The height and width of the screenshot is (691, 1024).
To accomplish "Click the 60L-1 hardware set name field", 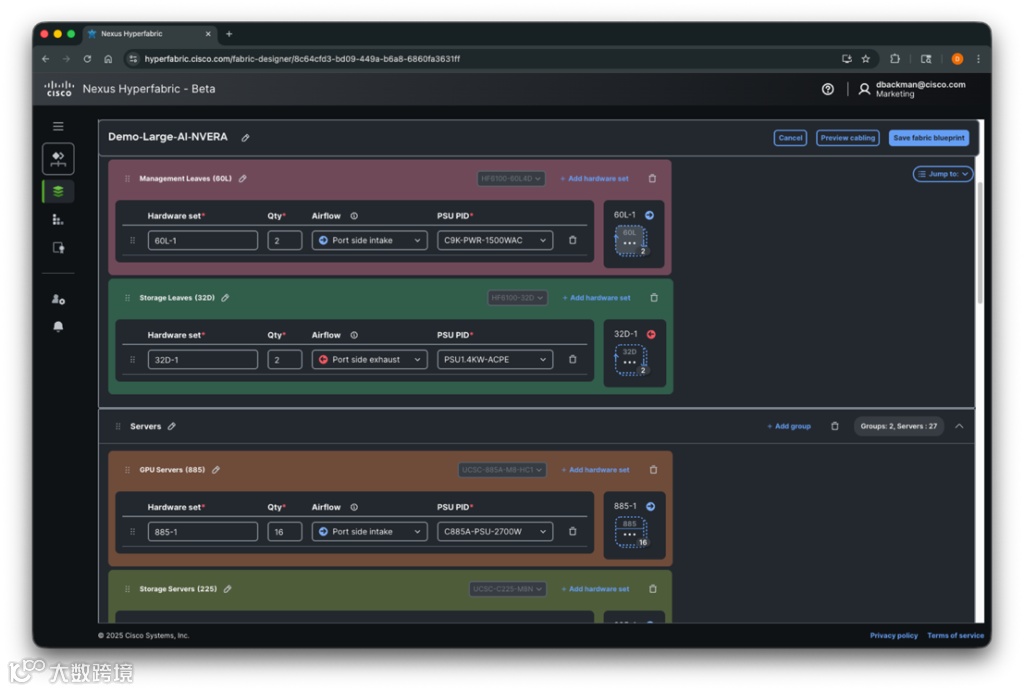I will click(x=202, y=240).
